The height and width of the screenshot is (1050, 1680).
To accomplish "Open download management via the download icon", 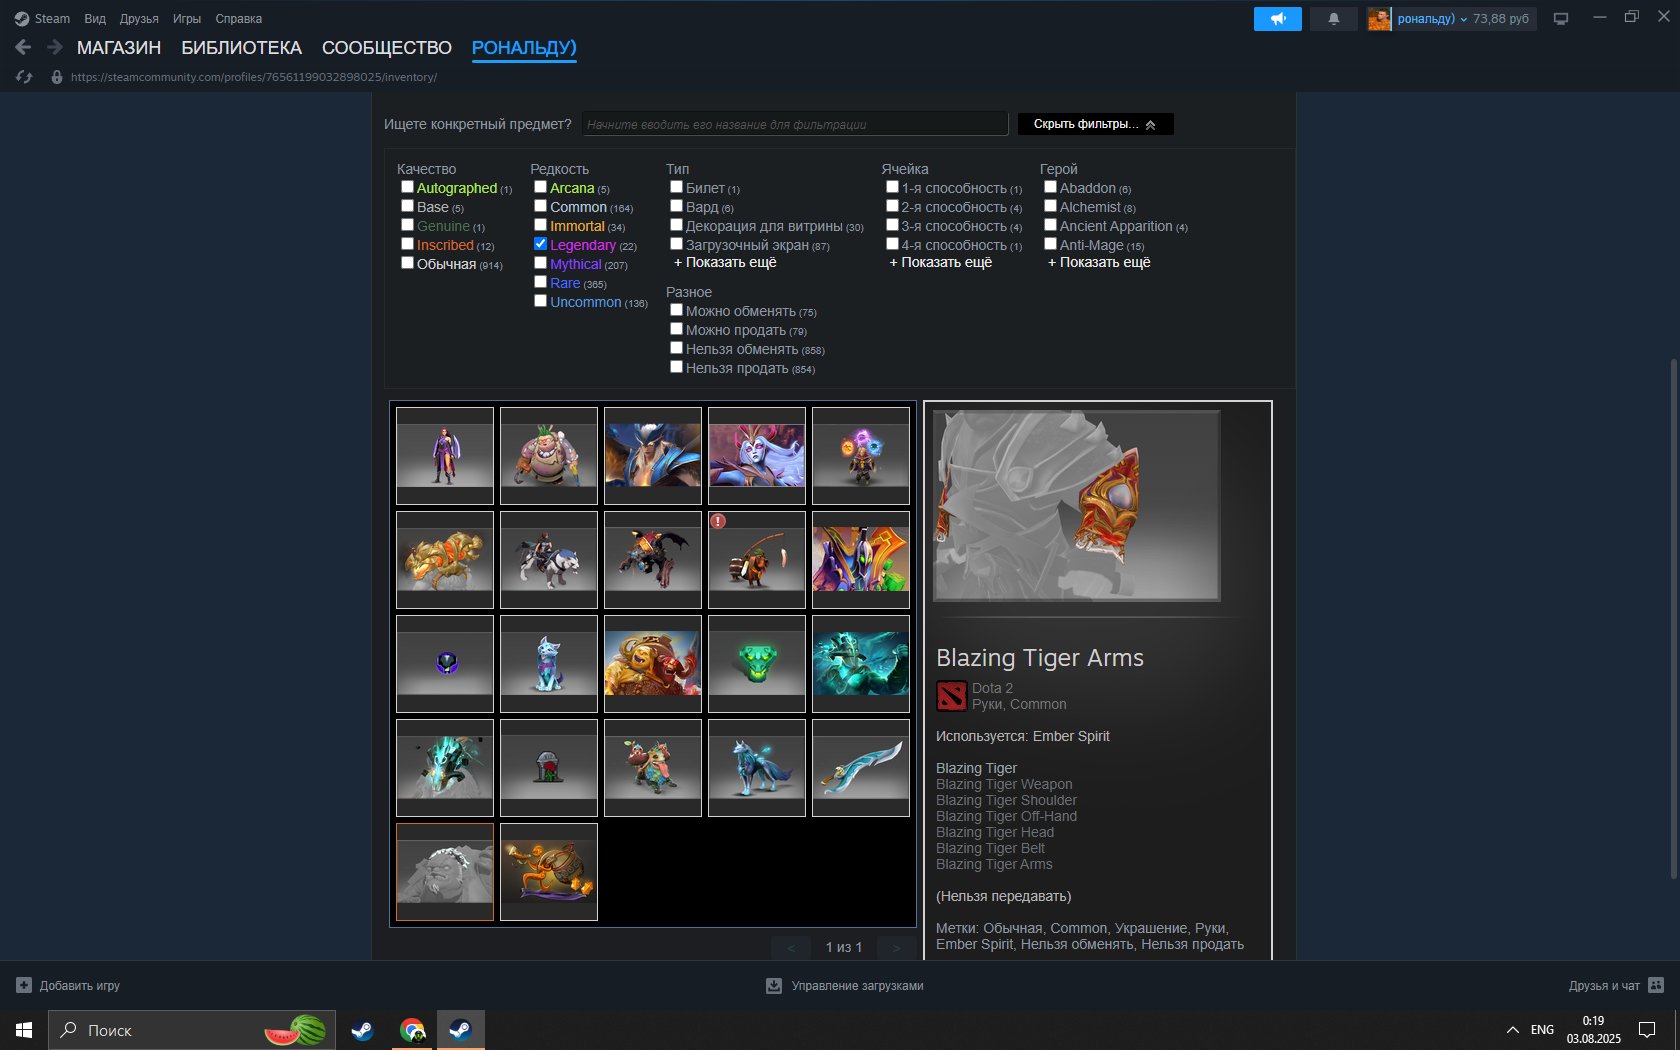I will [774, 985].
